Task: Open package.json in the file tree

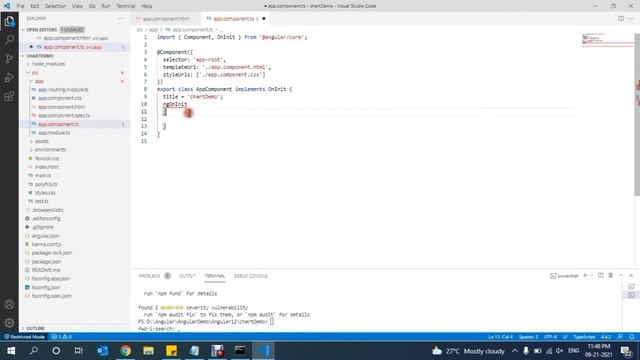Action: click(x=46, y=262)
